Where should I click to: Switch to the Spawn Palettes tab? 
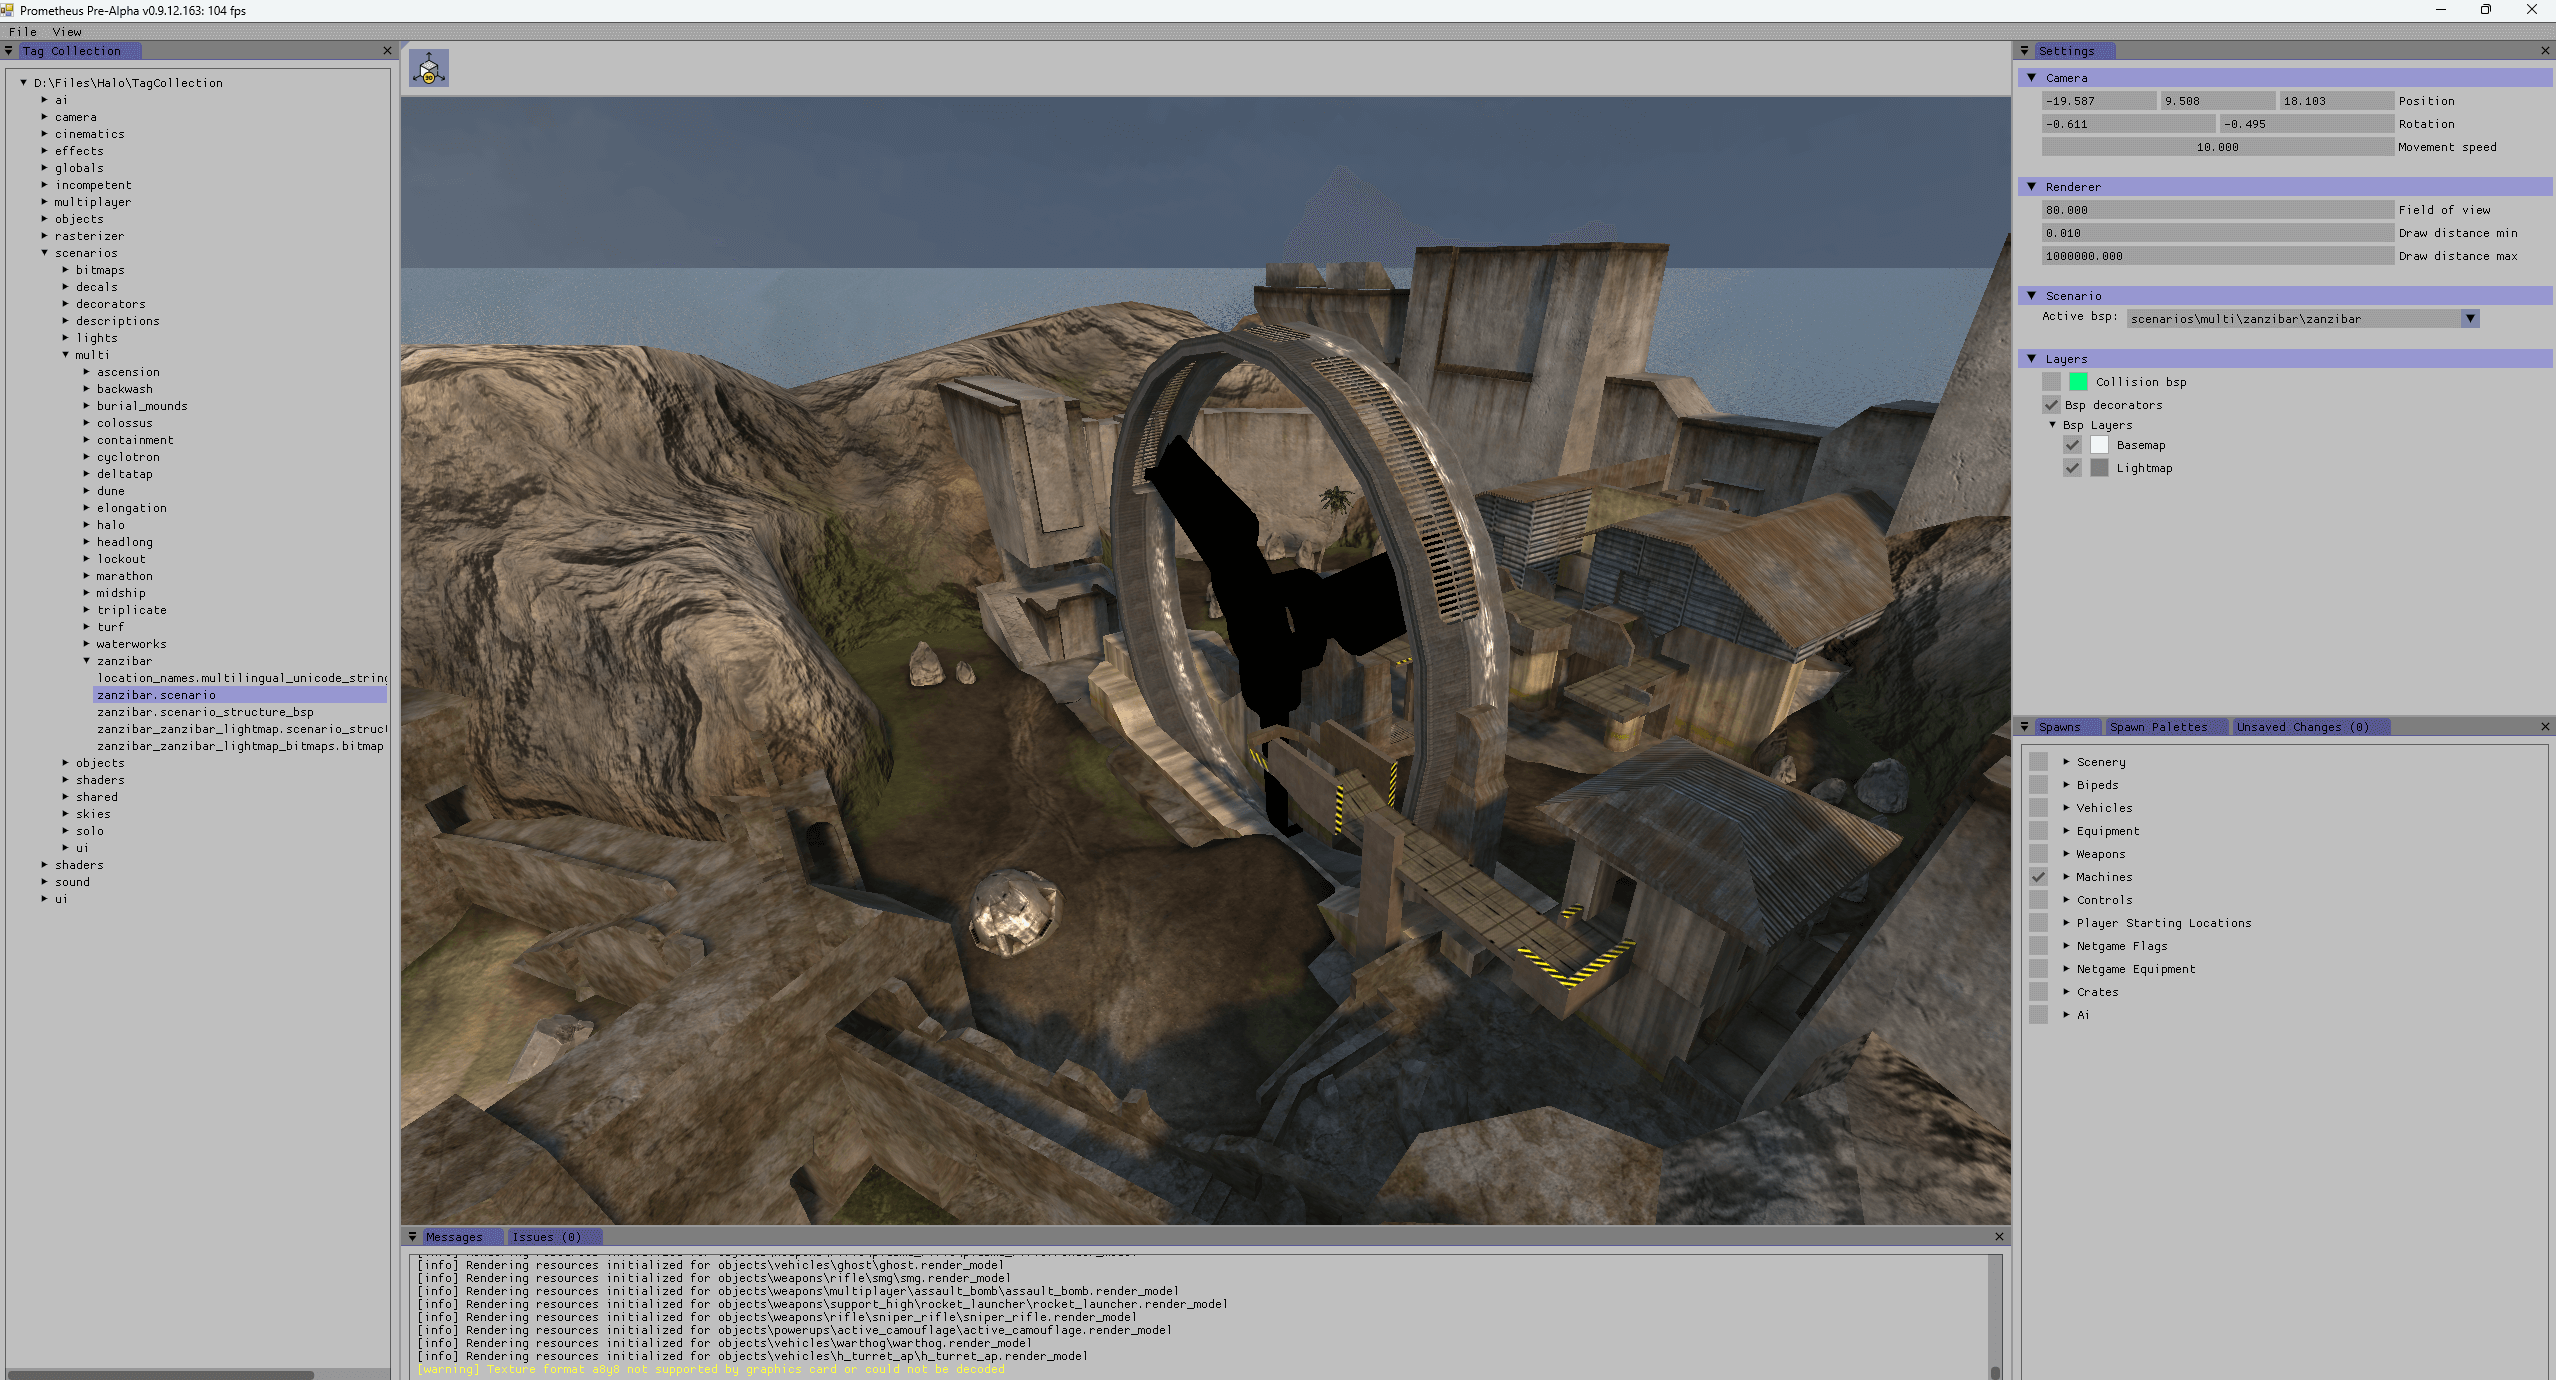click(x=2158, y=727)
